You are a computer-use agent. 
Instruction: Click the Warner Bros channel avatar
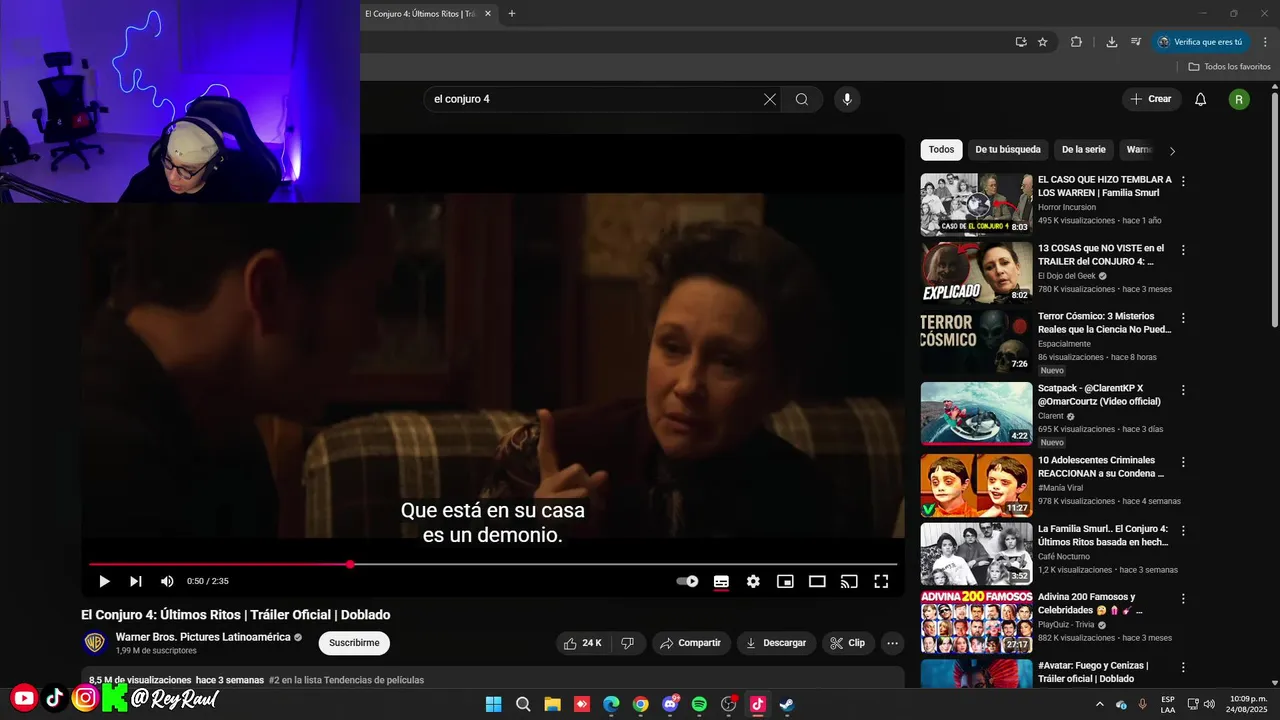point(95,643)
